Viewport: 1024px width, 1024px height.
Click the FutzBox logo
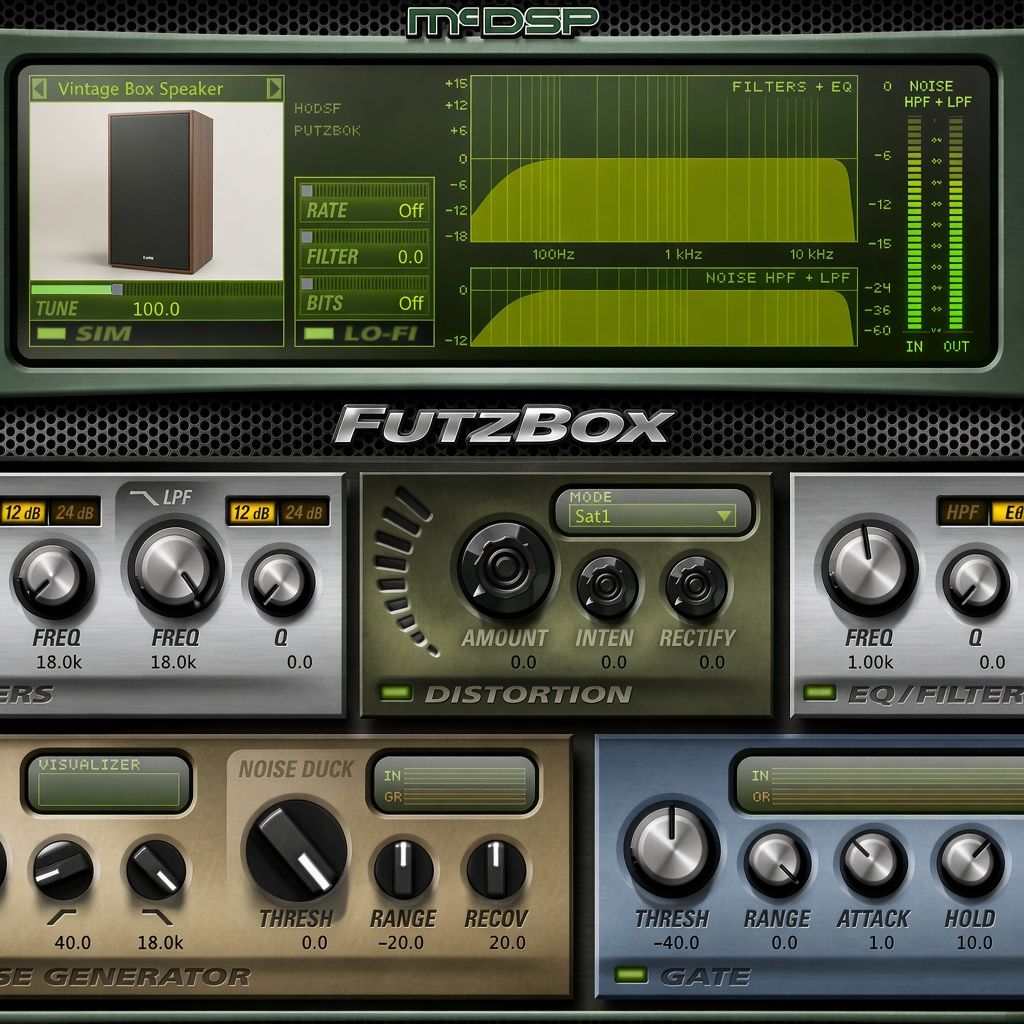pos(504,425)
